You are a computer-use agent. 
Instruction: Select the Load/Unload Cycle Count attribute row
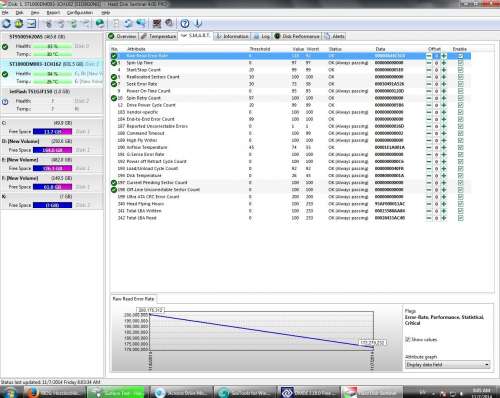point(291,168)
